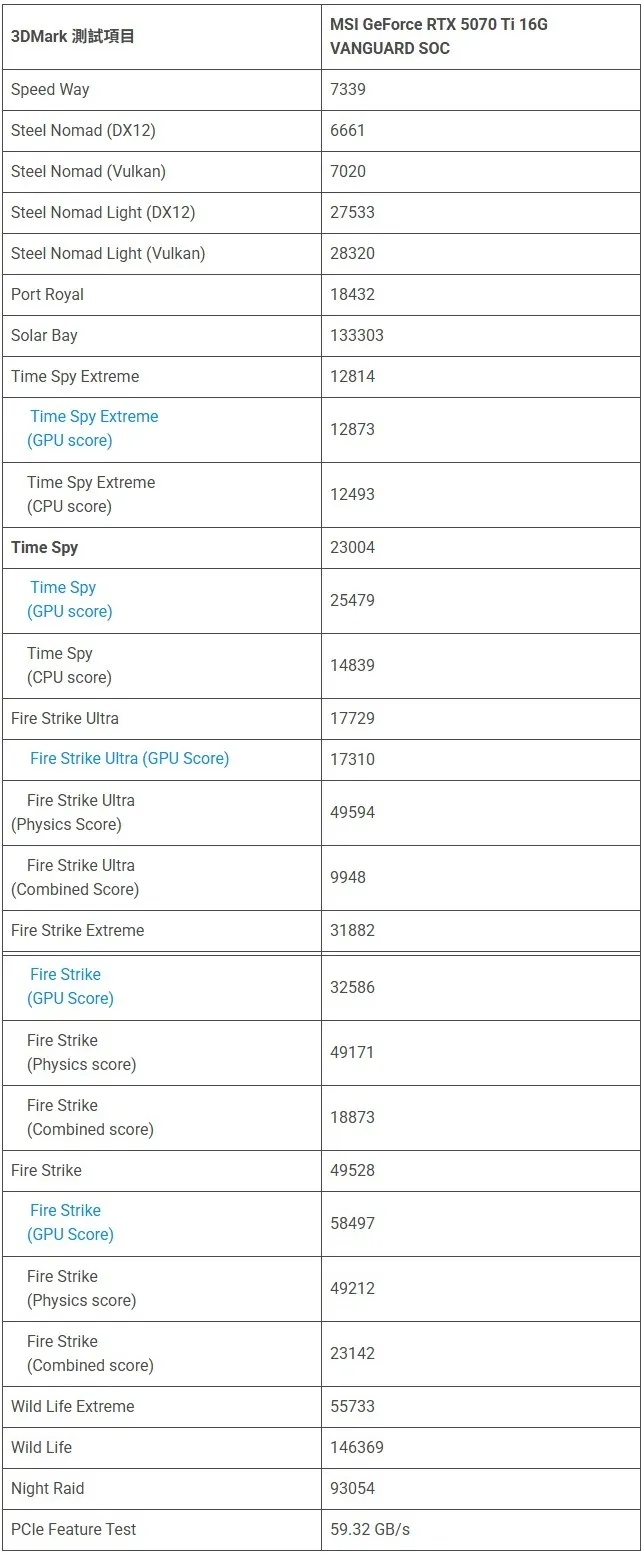642x1555 pixels.
Task: Click the Wild Life Extreme row label
Action: point(72,1407)
